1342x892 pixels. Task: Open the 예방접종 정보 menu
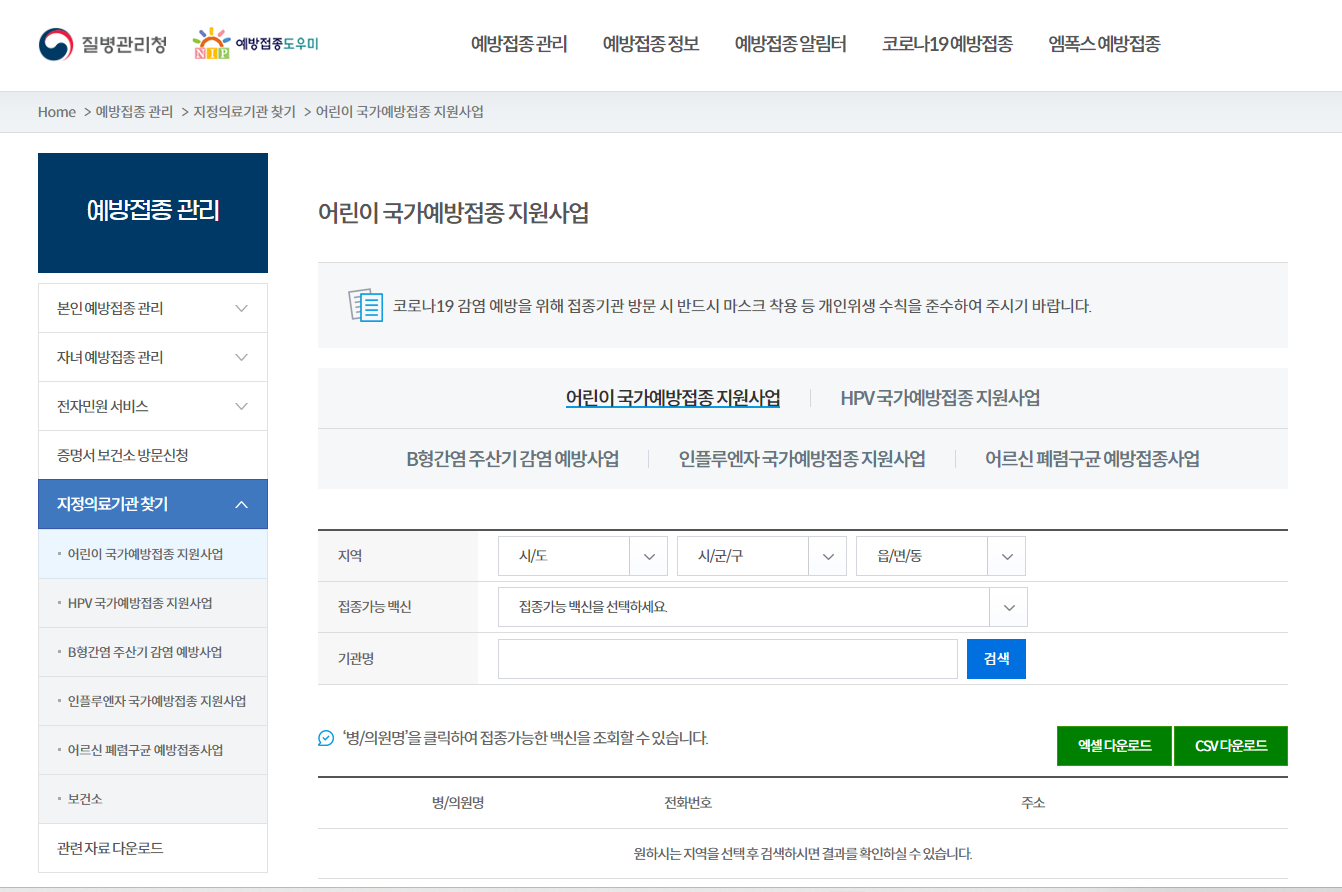point(650,44)
